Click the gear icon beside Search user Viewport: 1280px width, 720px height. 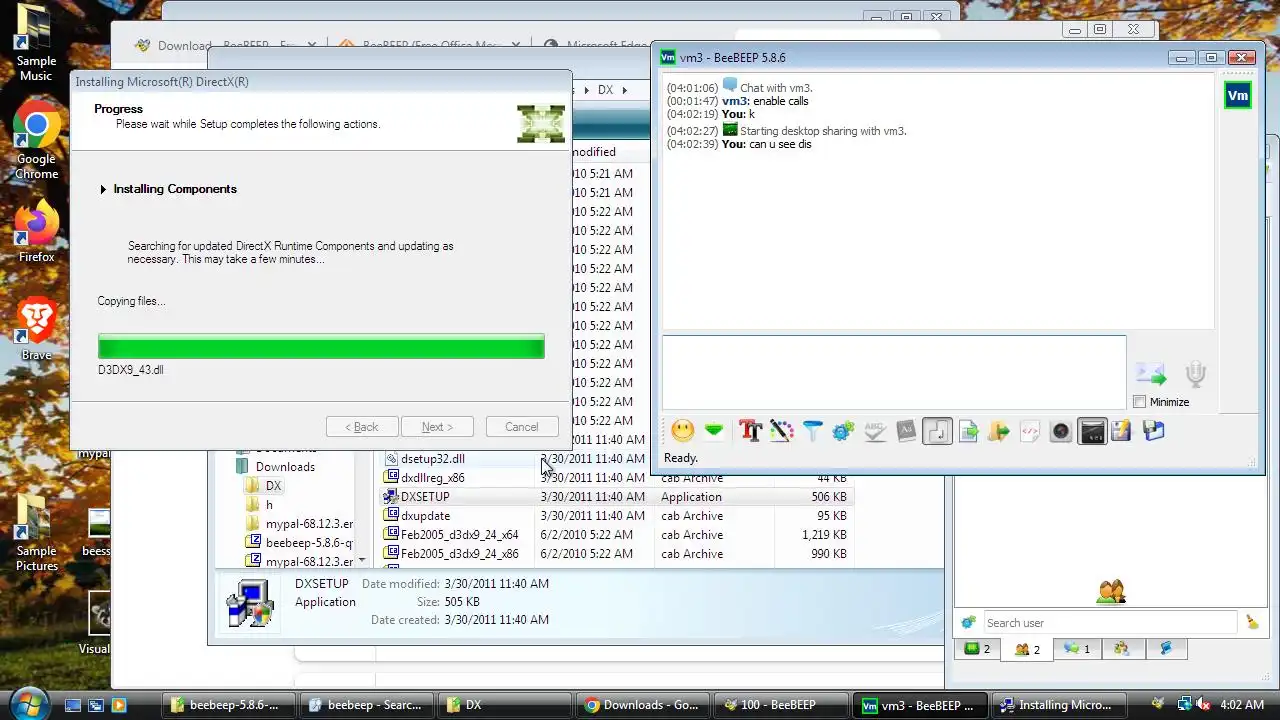click(968, 622)
